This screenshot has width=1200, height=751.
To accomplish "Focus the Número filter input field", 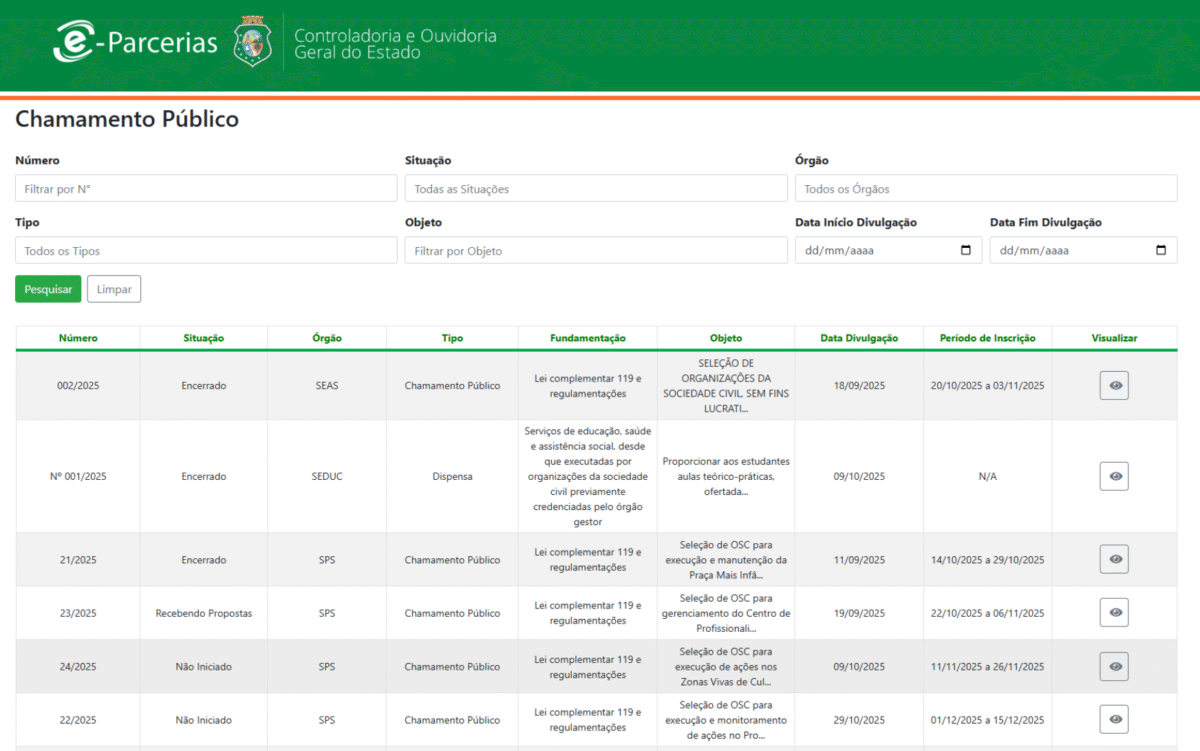I will (206, 189).
